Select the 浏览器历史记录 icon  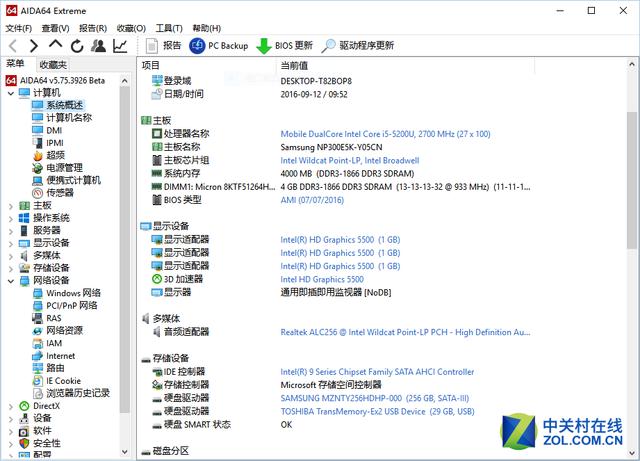tap(38, 394)
